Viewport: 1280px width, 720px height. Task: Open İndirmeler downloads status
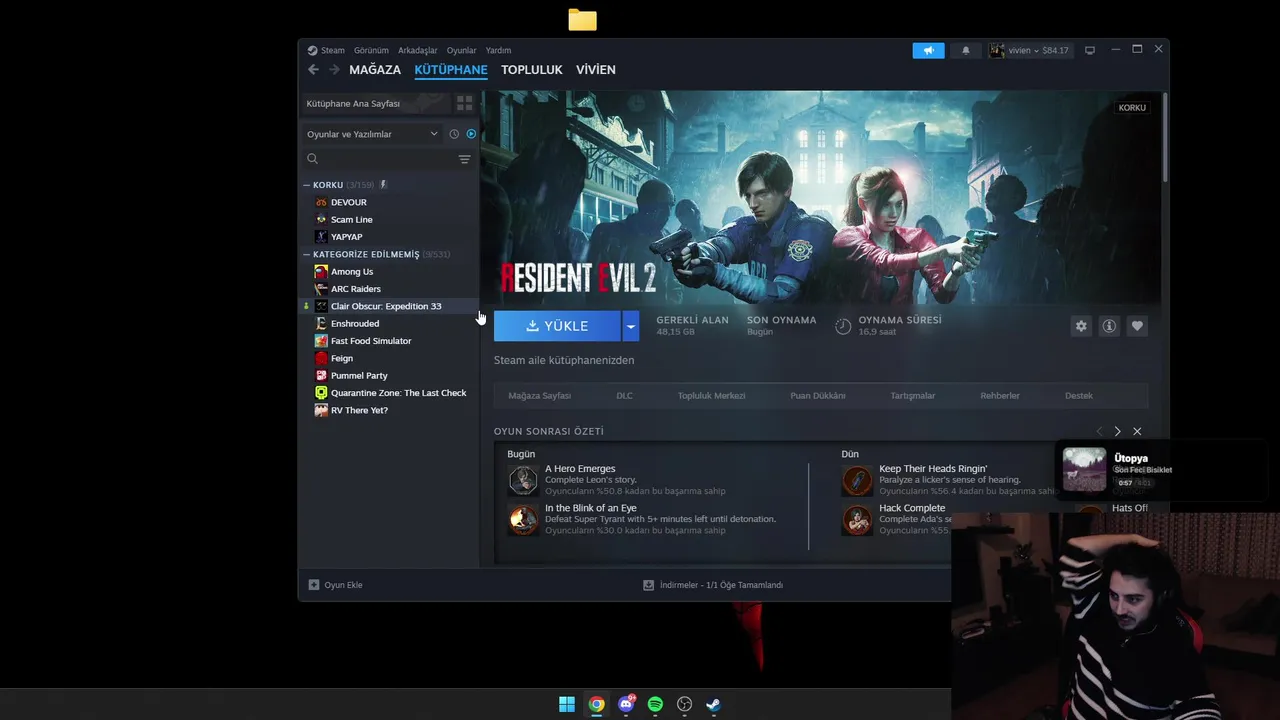coord(713,585)
